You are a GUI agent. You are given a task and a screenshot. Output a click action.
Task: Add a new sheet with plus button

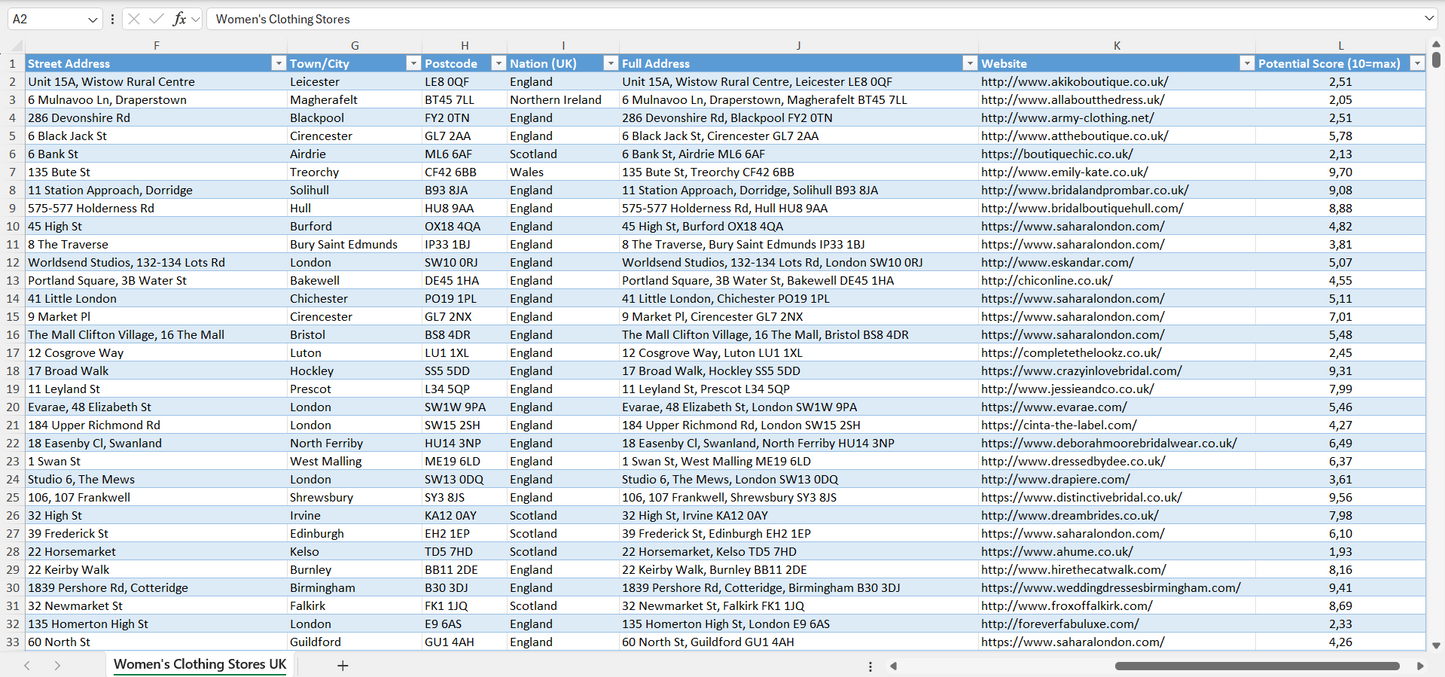[342, 665]
